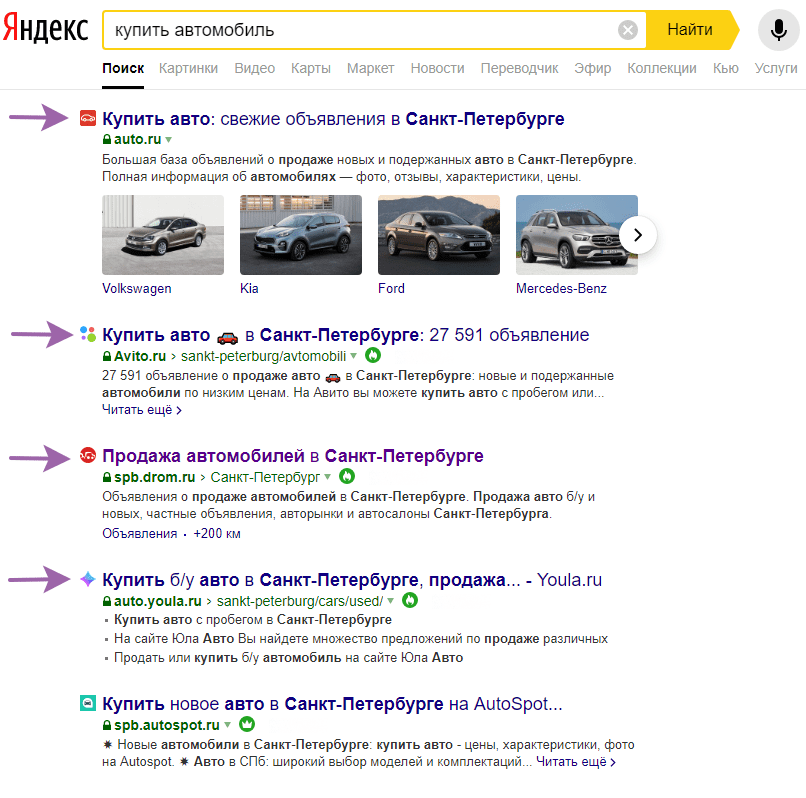806x798 pixels.
Task: Show next car brands in carousel
Action: coord(638,235)
